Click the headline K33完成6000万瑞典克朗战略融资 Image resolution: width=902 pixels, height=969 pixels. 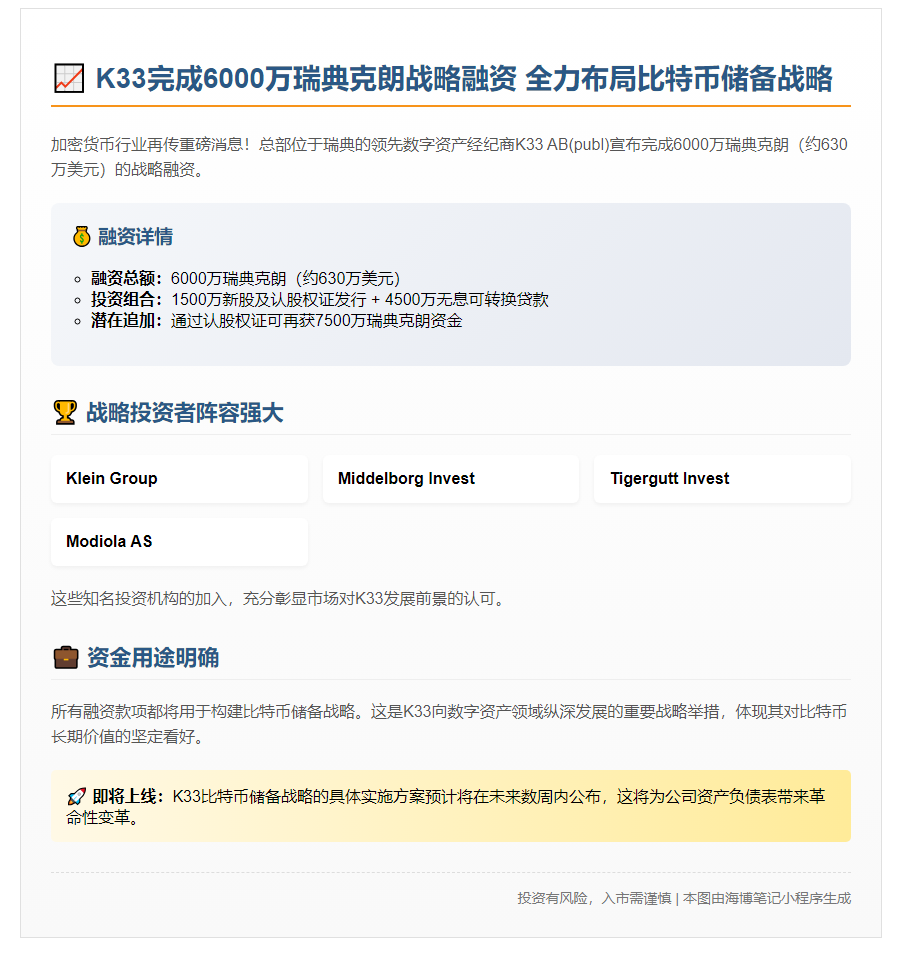(306, 79)
